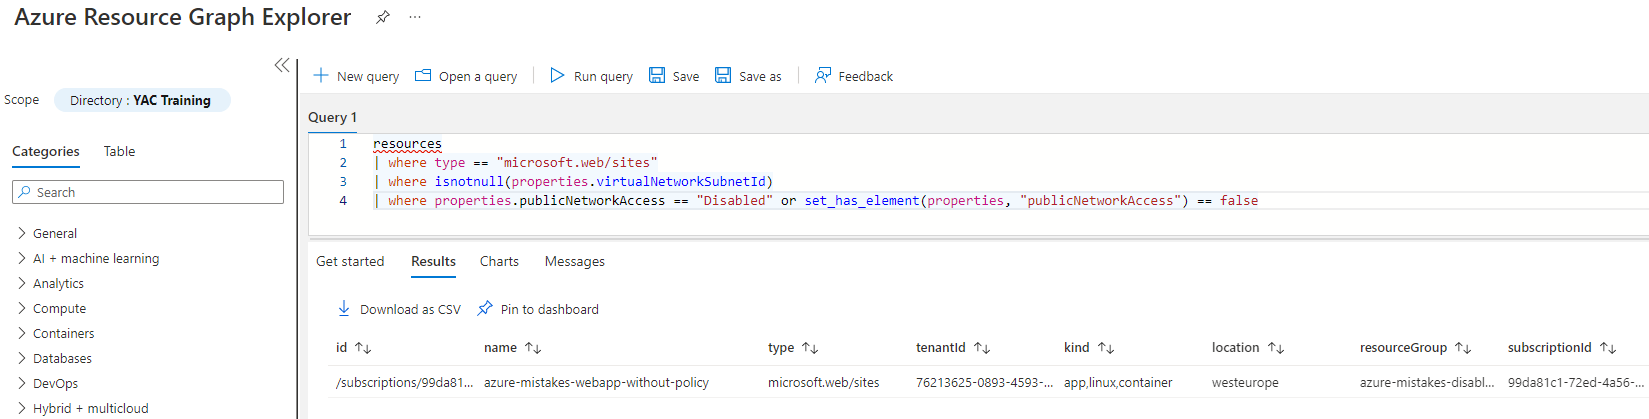Click the 'resources' text on line 1
This screenshot has height=419, width=1649.
coord(407,144)
